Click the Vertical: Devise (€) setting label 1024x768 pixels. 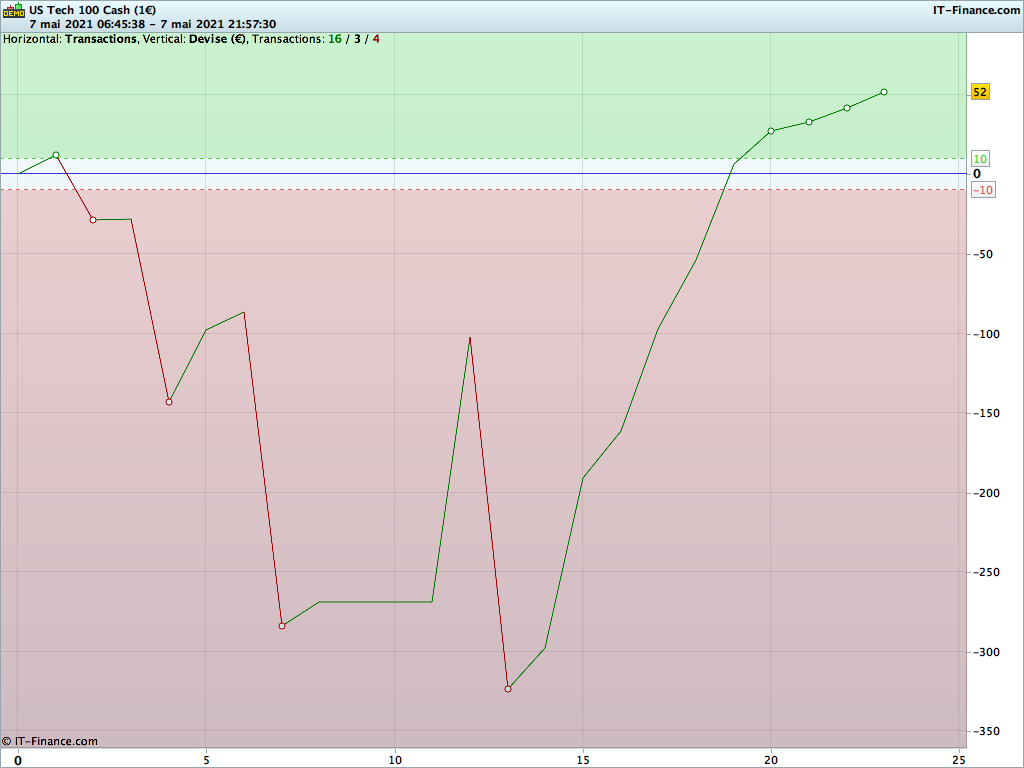[195, 39]
